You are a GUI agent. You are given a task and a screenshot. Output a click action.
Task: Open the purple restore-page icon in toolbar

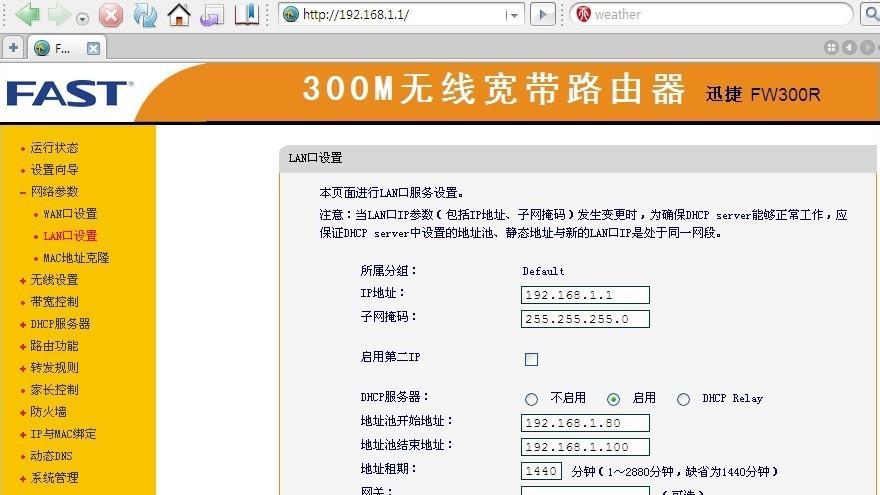212,15
